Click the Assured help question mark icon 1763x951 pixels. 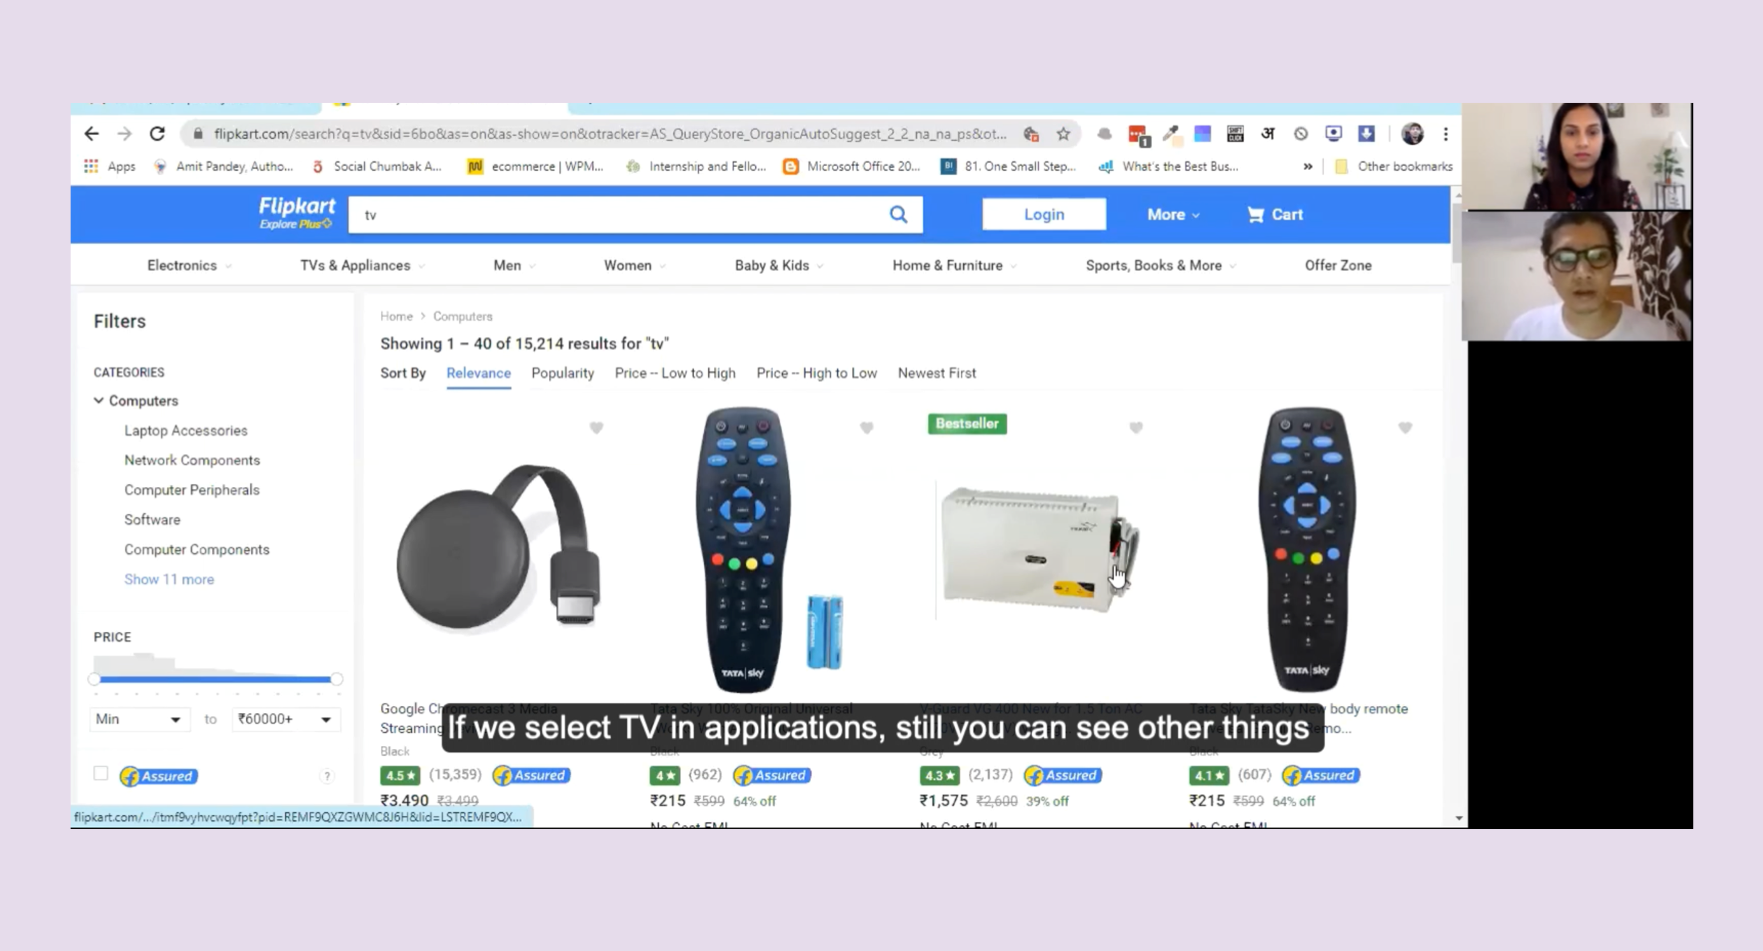[x=326, y=776]
